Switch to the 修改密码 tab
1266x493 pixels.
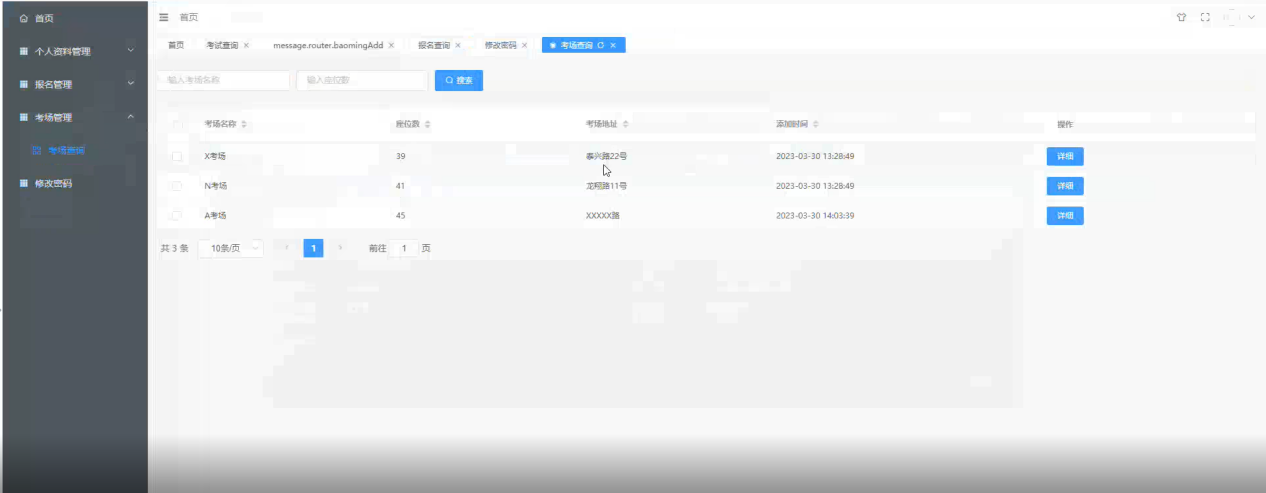[x=500, y=45]
